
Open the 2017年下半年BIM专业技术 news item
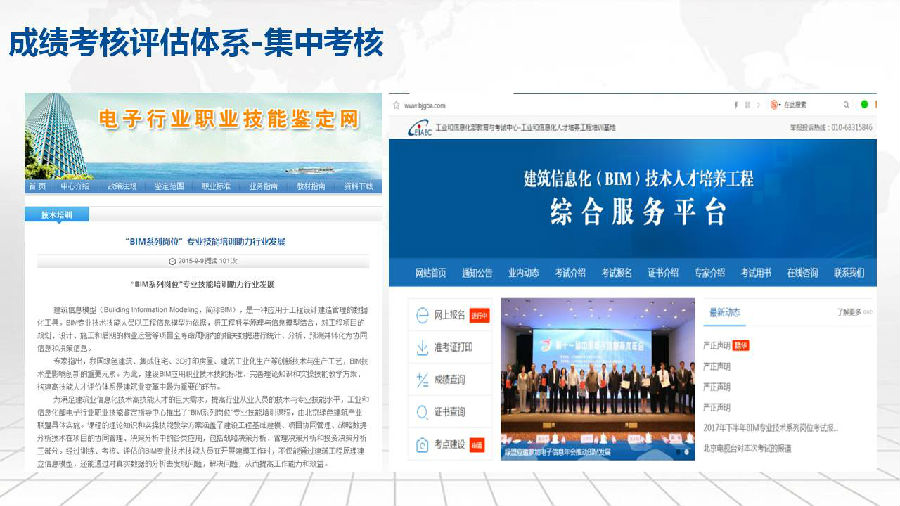point(770,428)
